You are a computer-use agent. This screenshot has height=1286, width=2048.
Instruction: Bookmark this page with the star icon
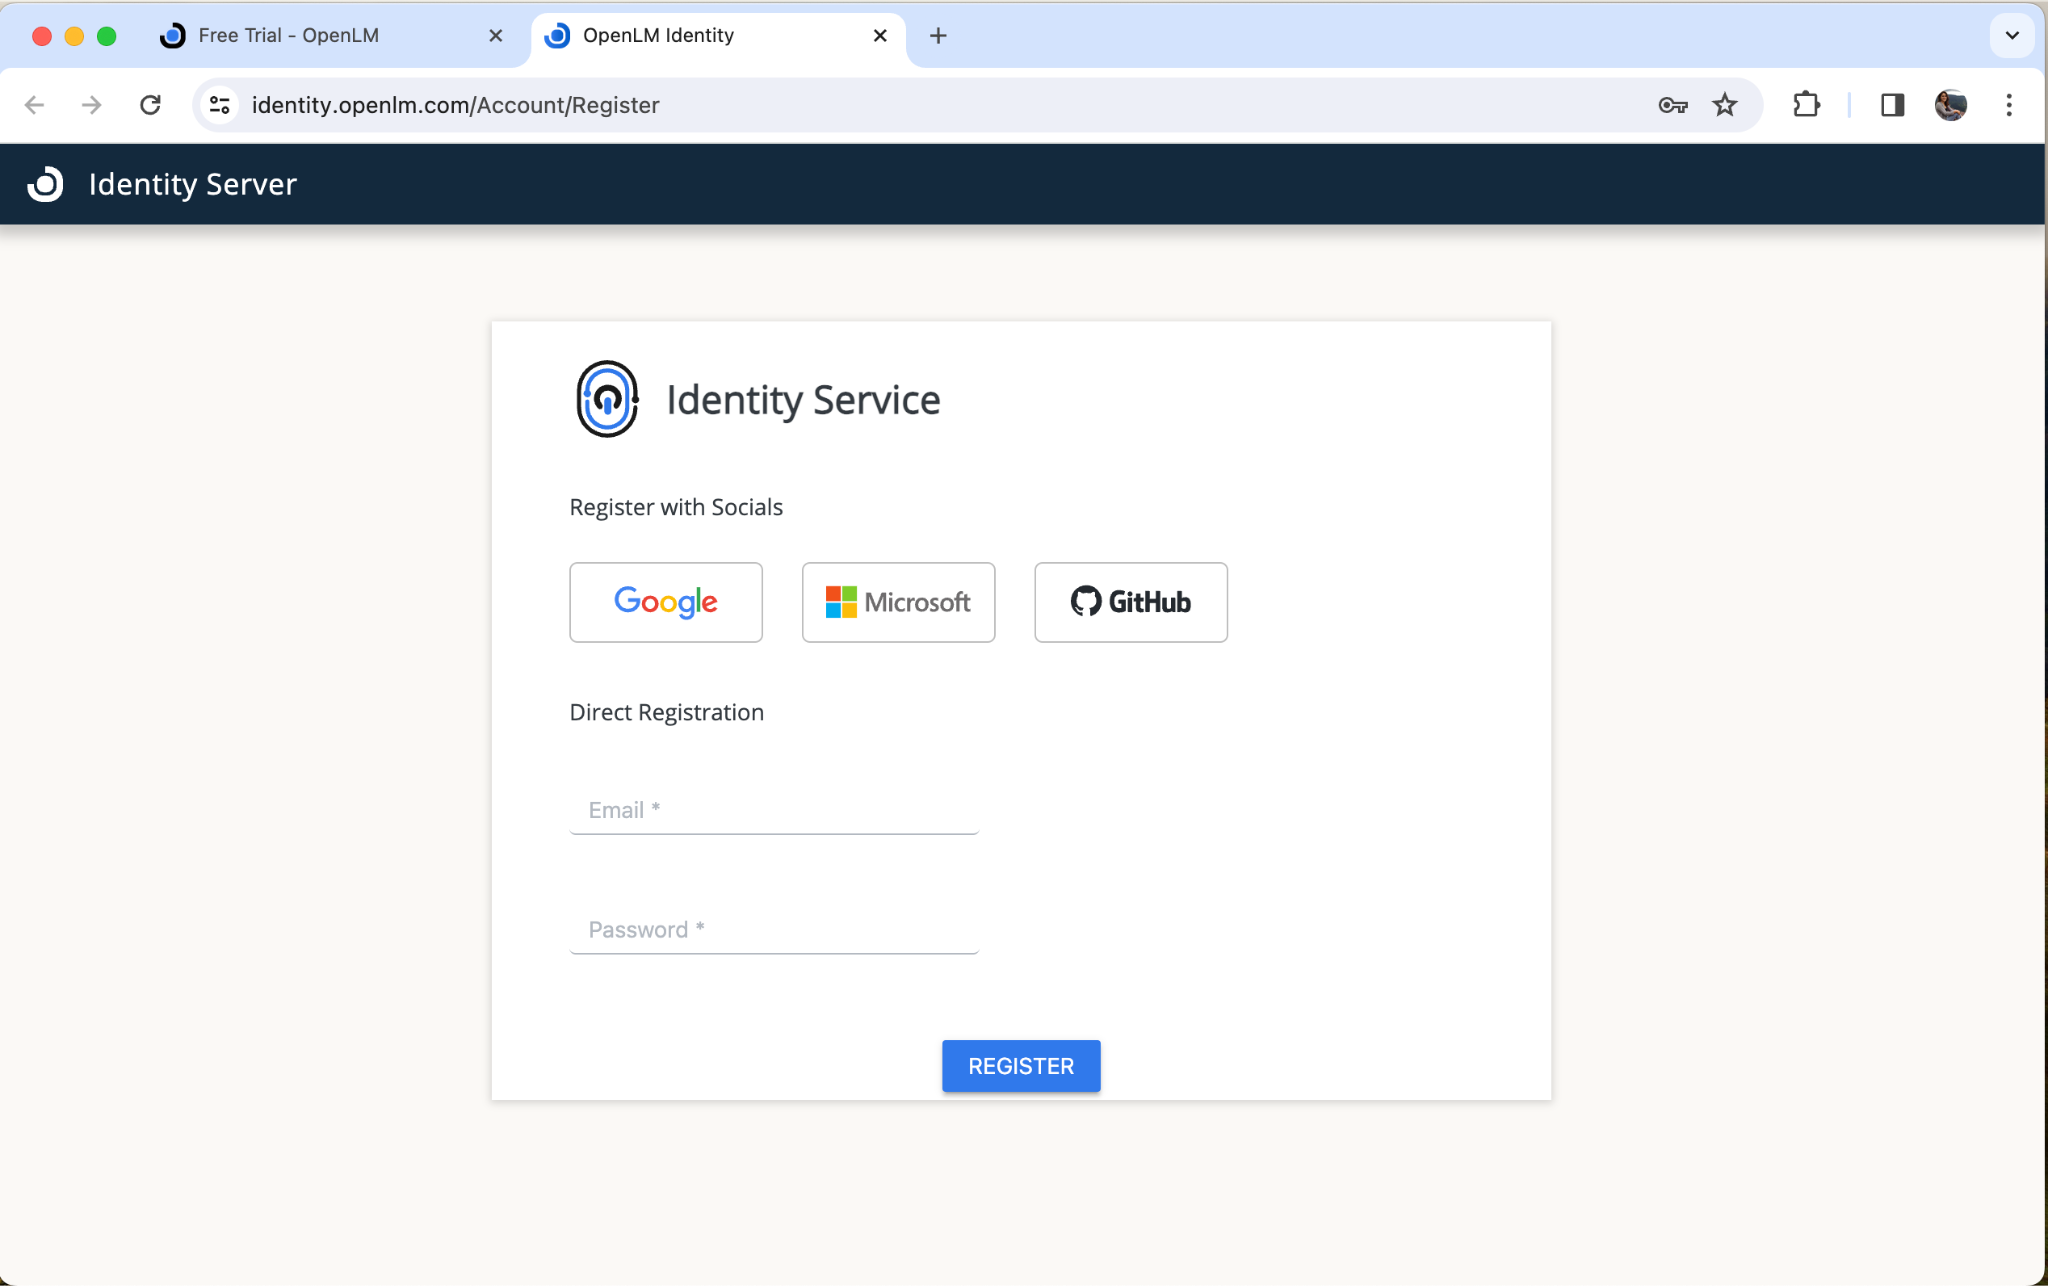[1725, 104]
